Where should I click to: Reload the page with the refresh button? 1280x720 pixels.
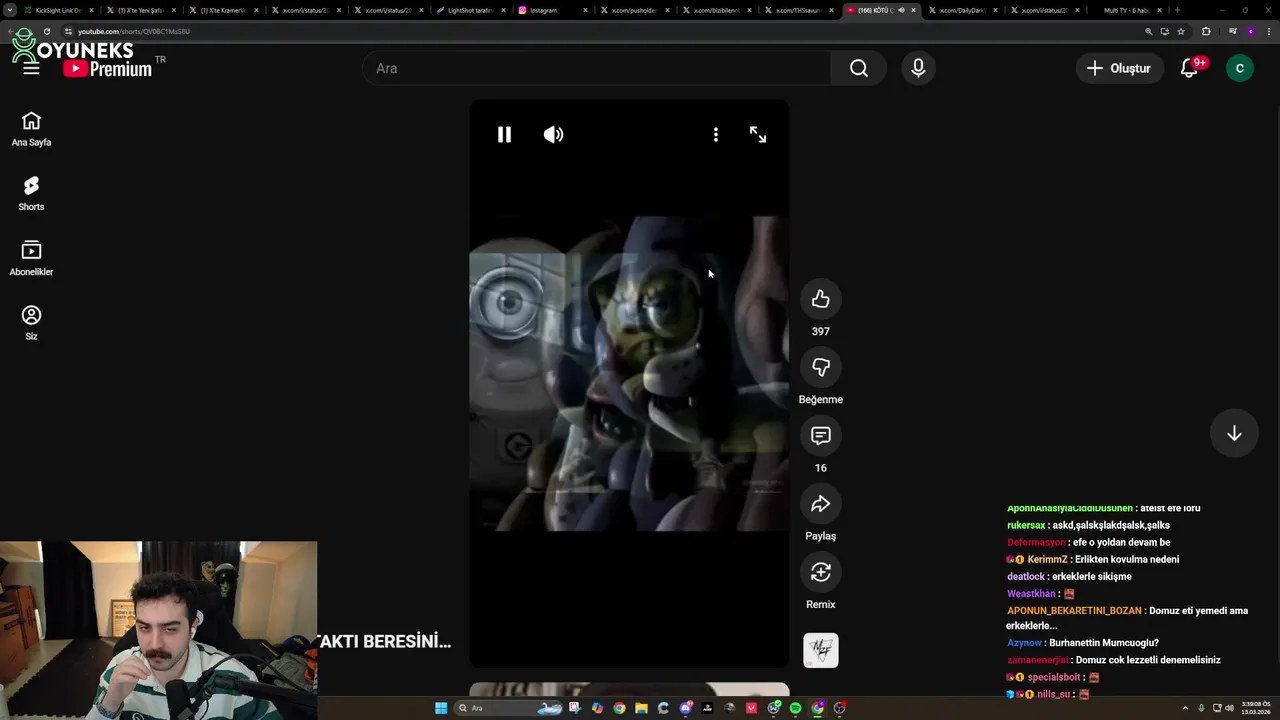[46, 31]
